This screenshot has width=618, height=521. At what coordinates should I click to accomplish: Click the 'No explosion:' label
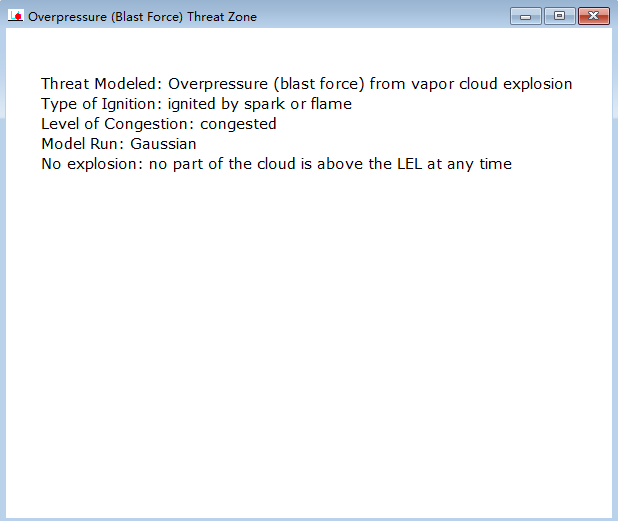[x=92, y=164]
